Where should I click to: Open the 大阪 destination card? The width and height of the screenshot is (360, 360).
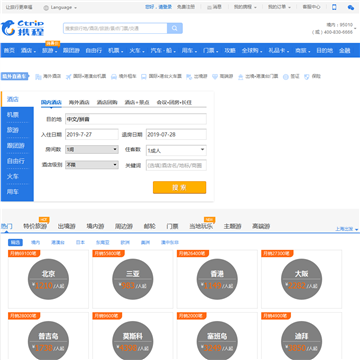[301, 279]
